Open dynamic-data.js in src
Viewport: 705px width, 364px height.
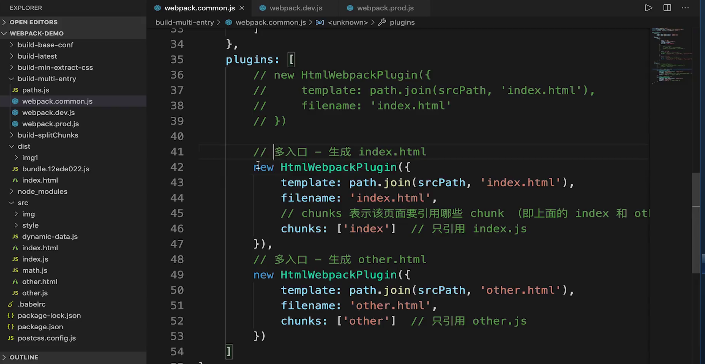tap(73, 236)
